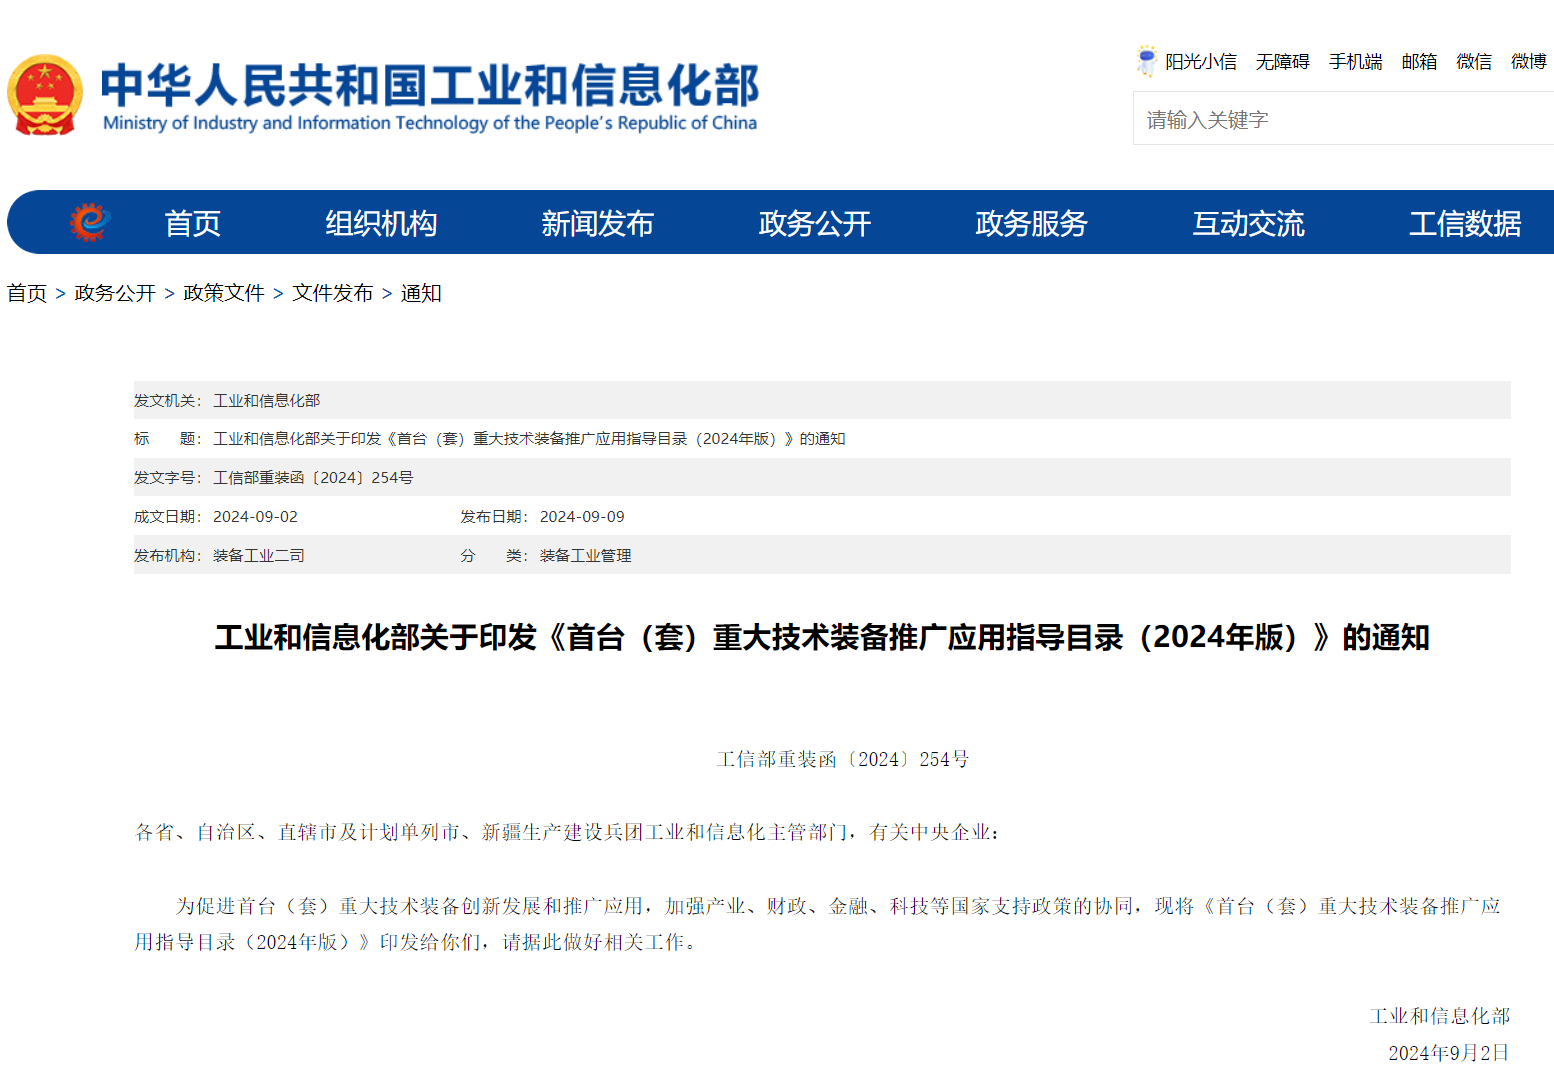Click the Sunshine Xiaoxin robot mascot icon

click(x=1146, y=61)
